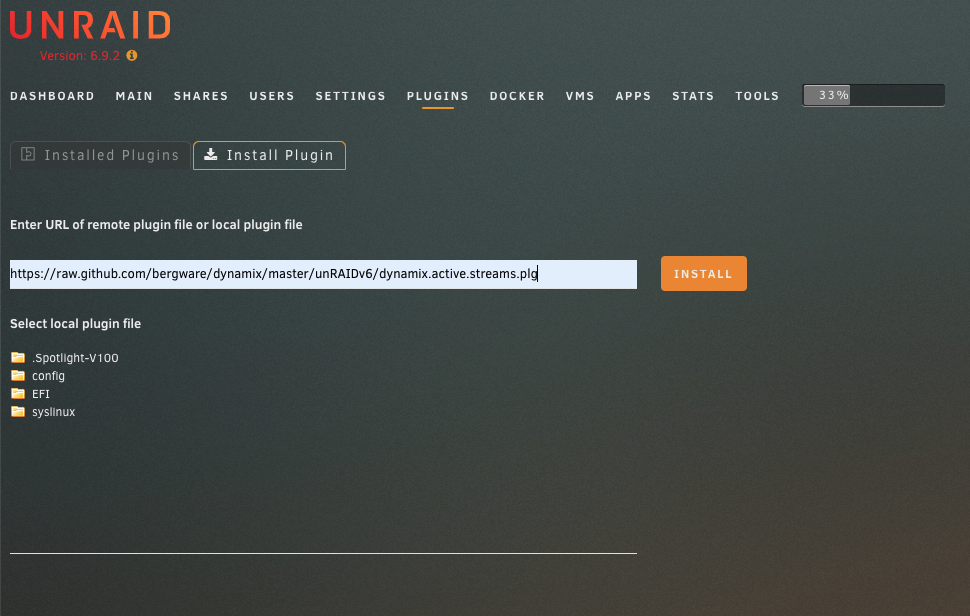Image resolution: width=970 pixels, height=616 pixels.
Task: Click the orange INSTALL button
Action: click(703, 273)
